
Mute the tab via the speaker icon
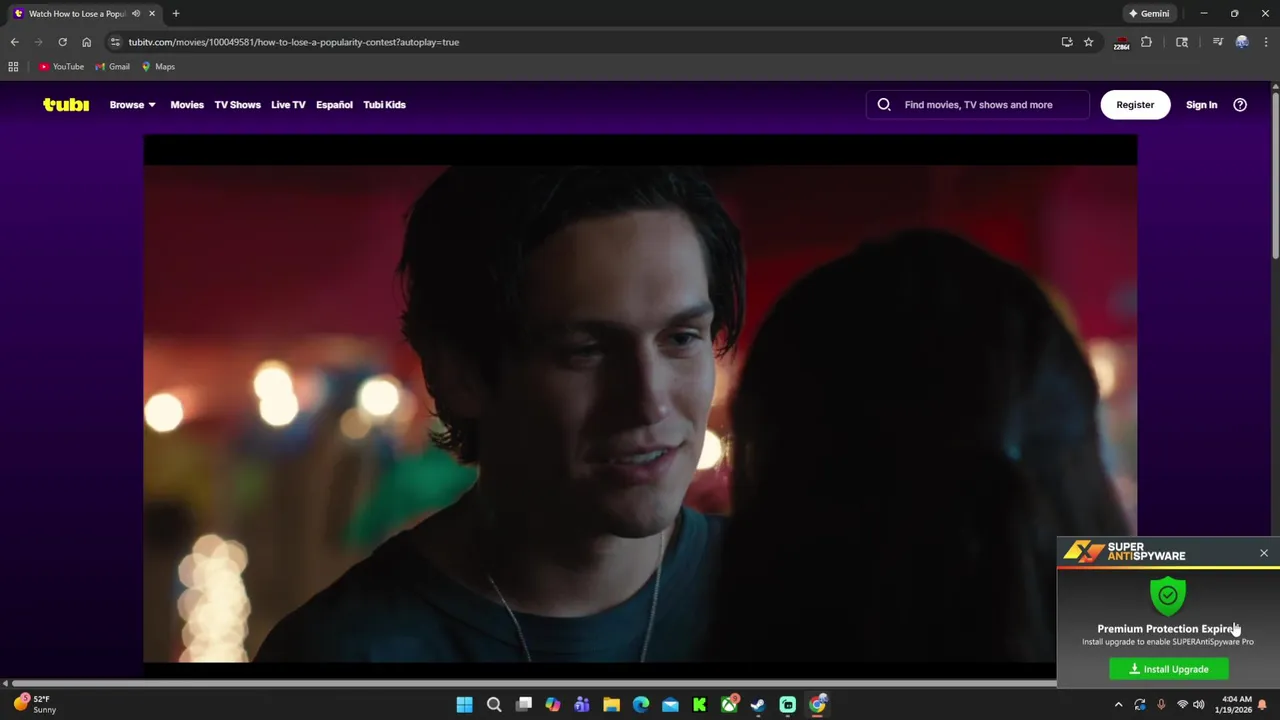tap(136, 14)
